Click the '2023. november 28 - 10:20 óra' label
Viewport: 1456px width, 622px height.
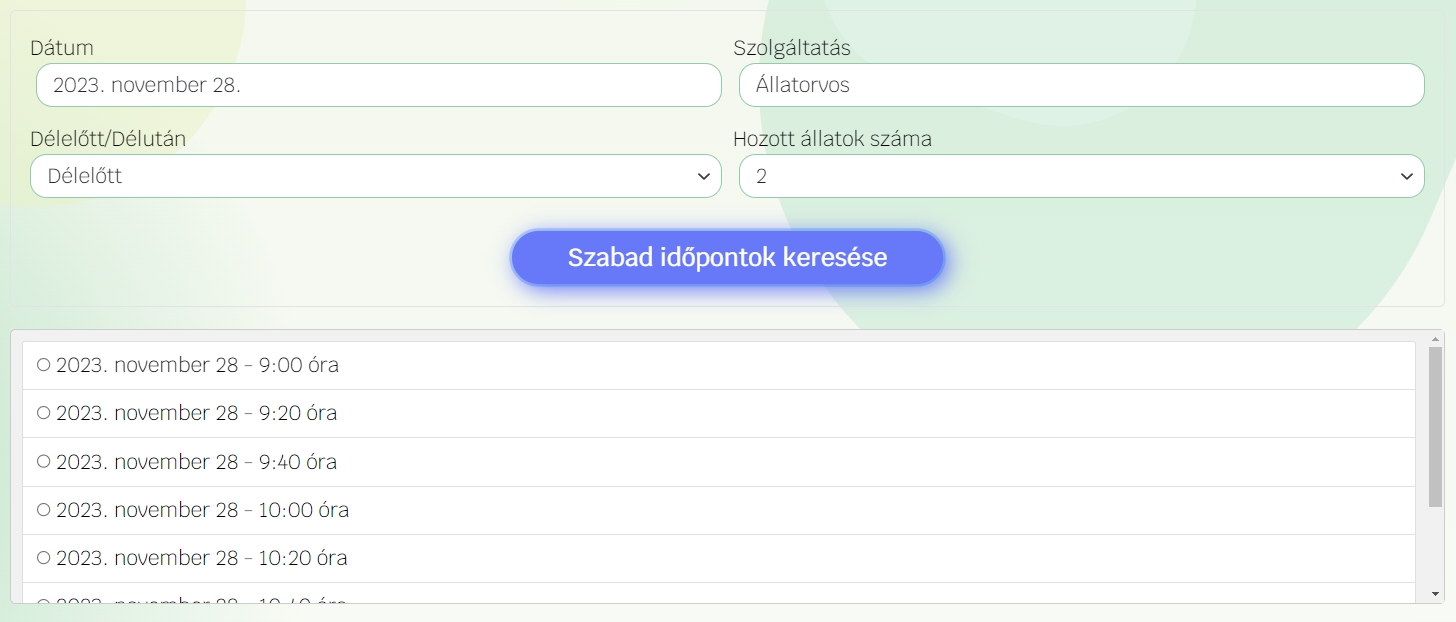point(201,558)
